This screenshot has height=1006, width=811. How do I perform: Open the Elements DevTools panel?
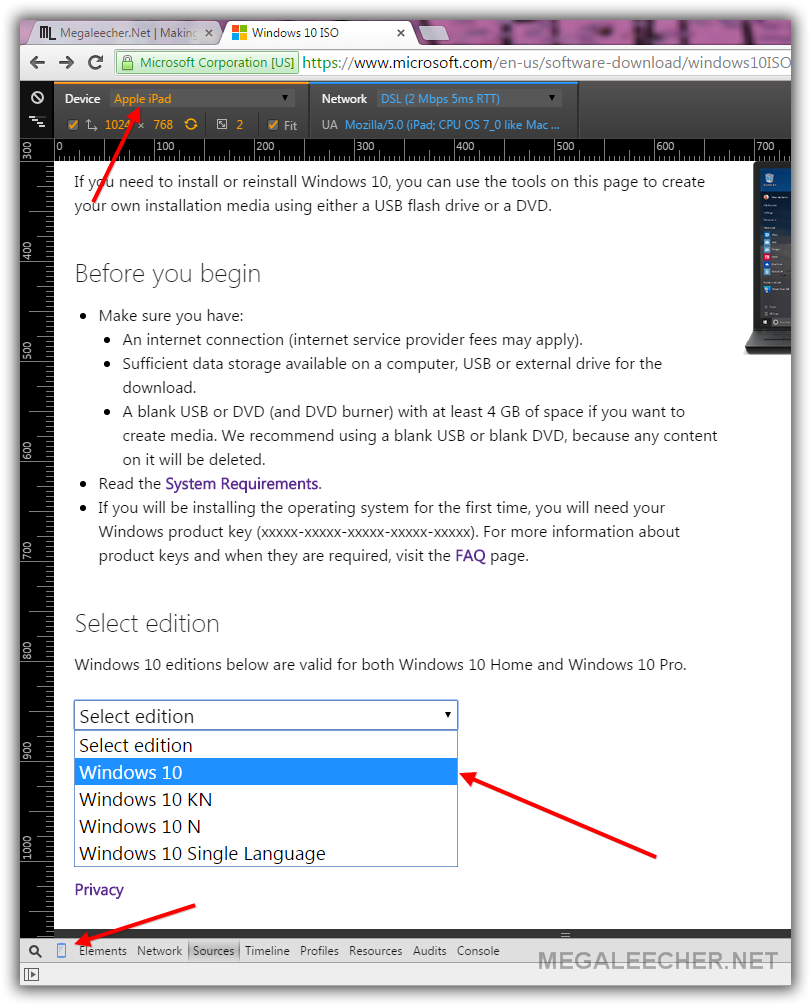click(x=103, y=951)
